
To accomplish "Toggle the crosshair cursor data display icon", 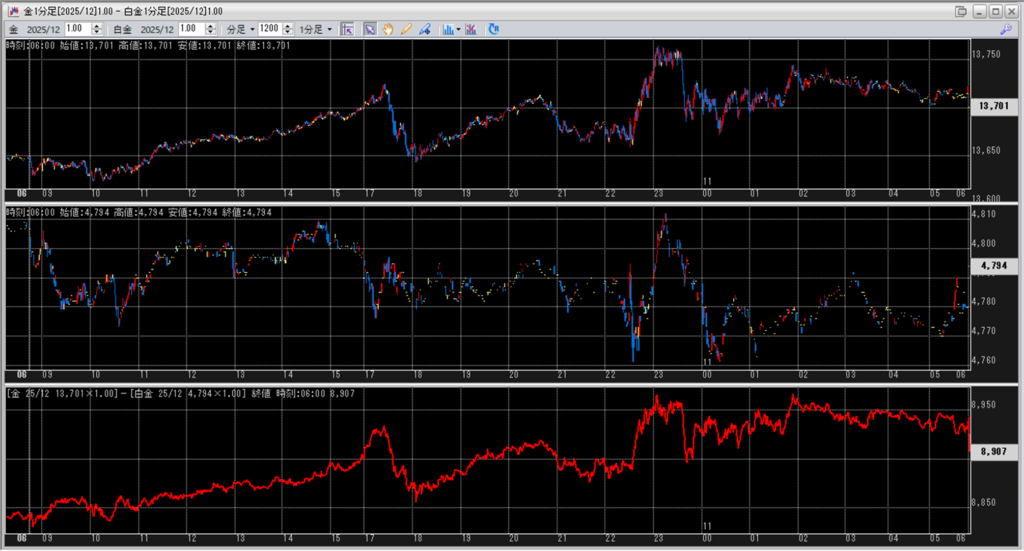I will (348, 29).
